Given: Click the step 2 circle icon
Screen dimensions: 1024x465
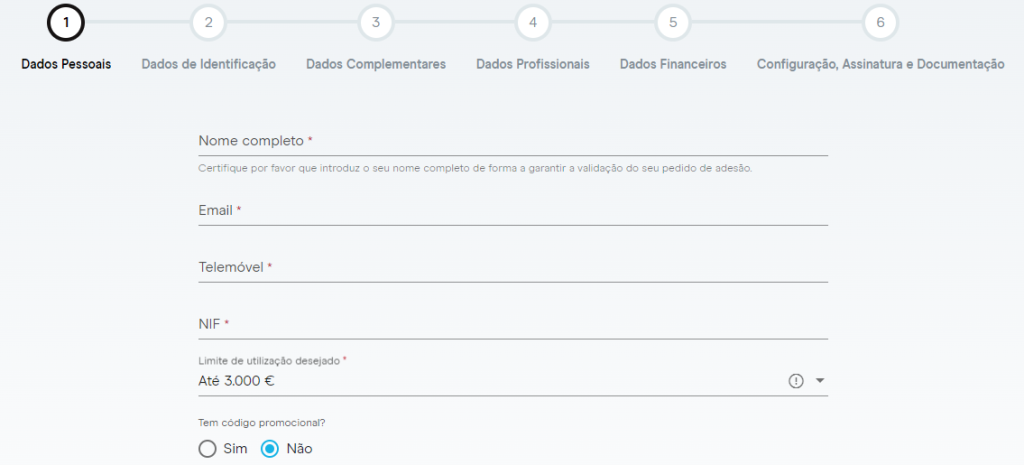Looking at the screenshot, I should click(208, 22).
